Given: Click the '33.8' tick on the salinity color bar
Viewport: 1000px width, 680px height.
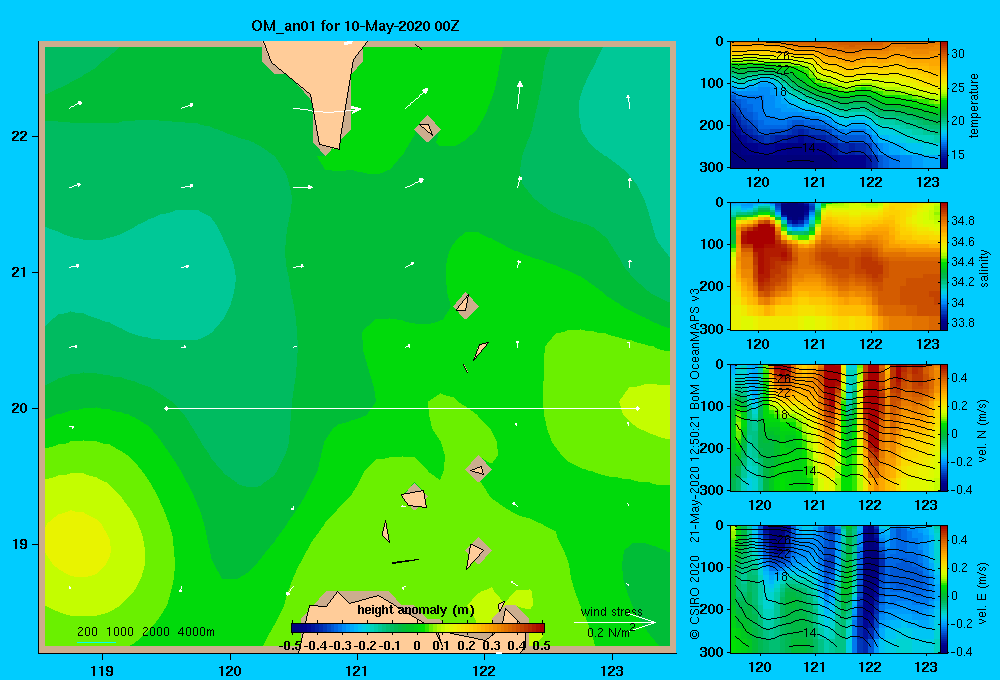Looking at the screenshot, I should coord(962,323).
